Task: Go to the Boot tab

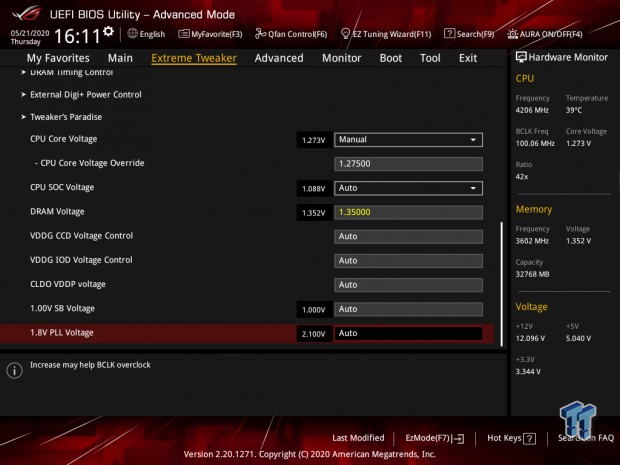Action: [x=391, y=58]
